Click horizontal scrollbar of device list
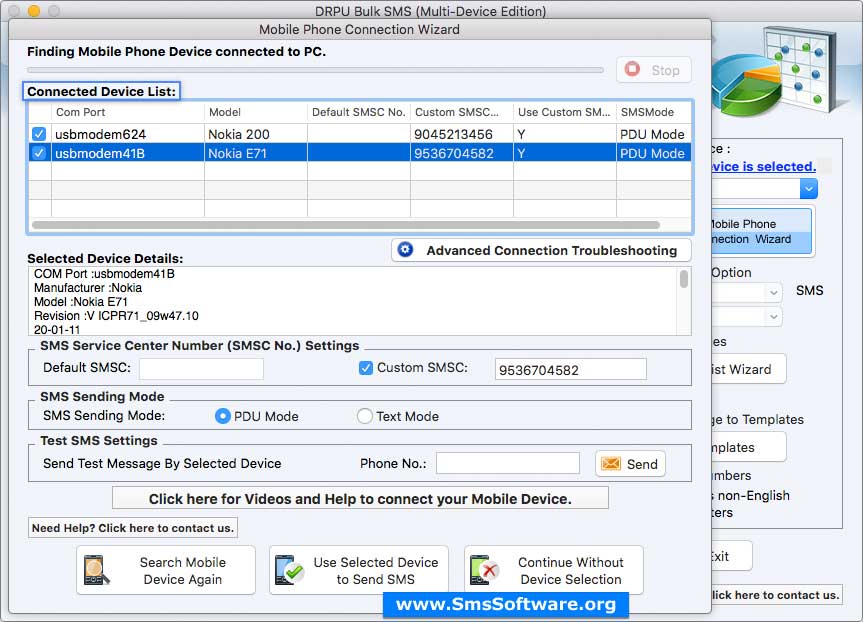Image resolution: width=863 pixels, height=622 pixels. tap(346, 225)
